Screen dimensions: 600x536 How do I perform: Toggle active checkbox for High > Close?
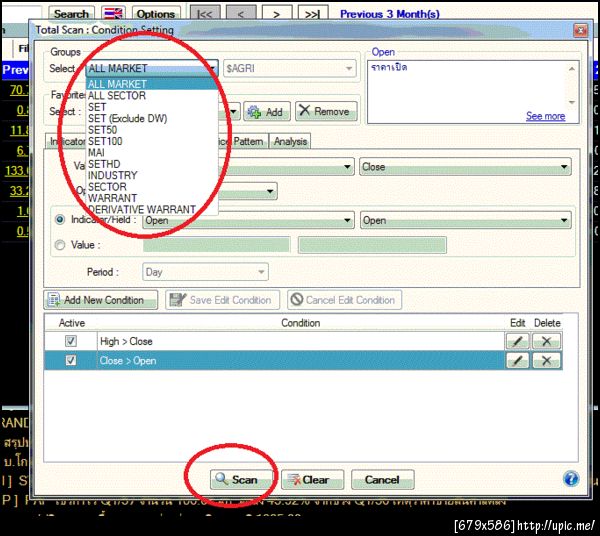tap(71, 341)
